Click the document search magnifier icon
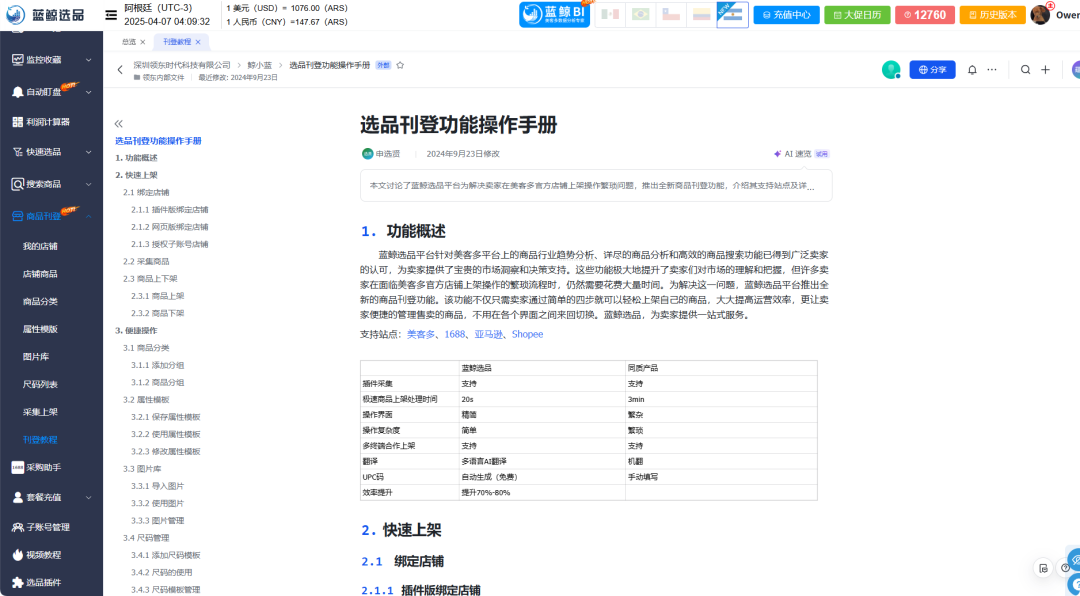Screen dimensions: 1080x596 click(1026, 70)
